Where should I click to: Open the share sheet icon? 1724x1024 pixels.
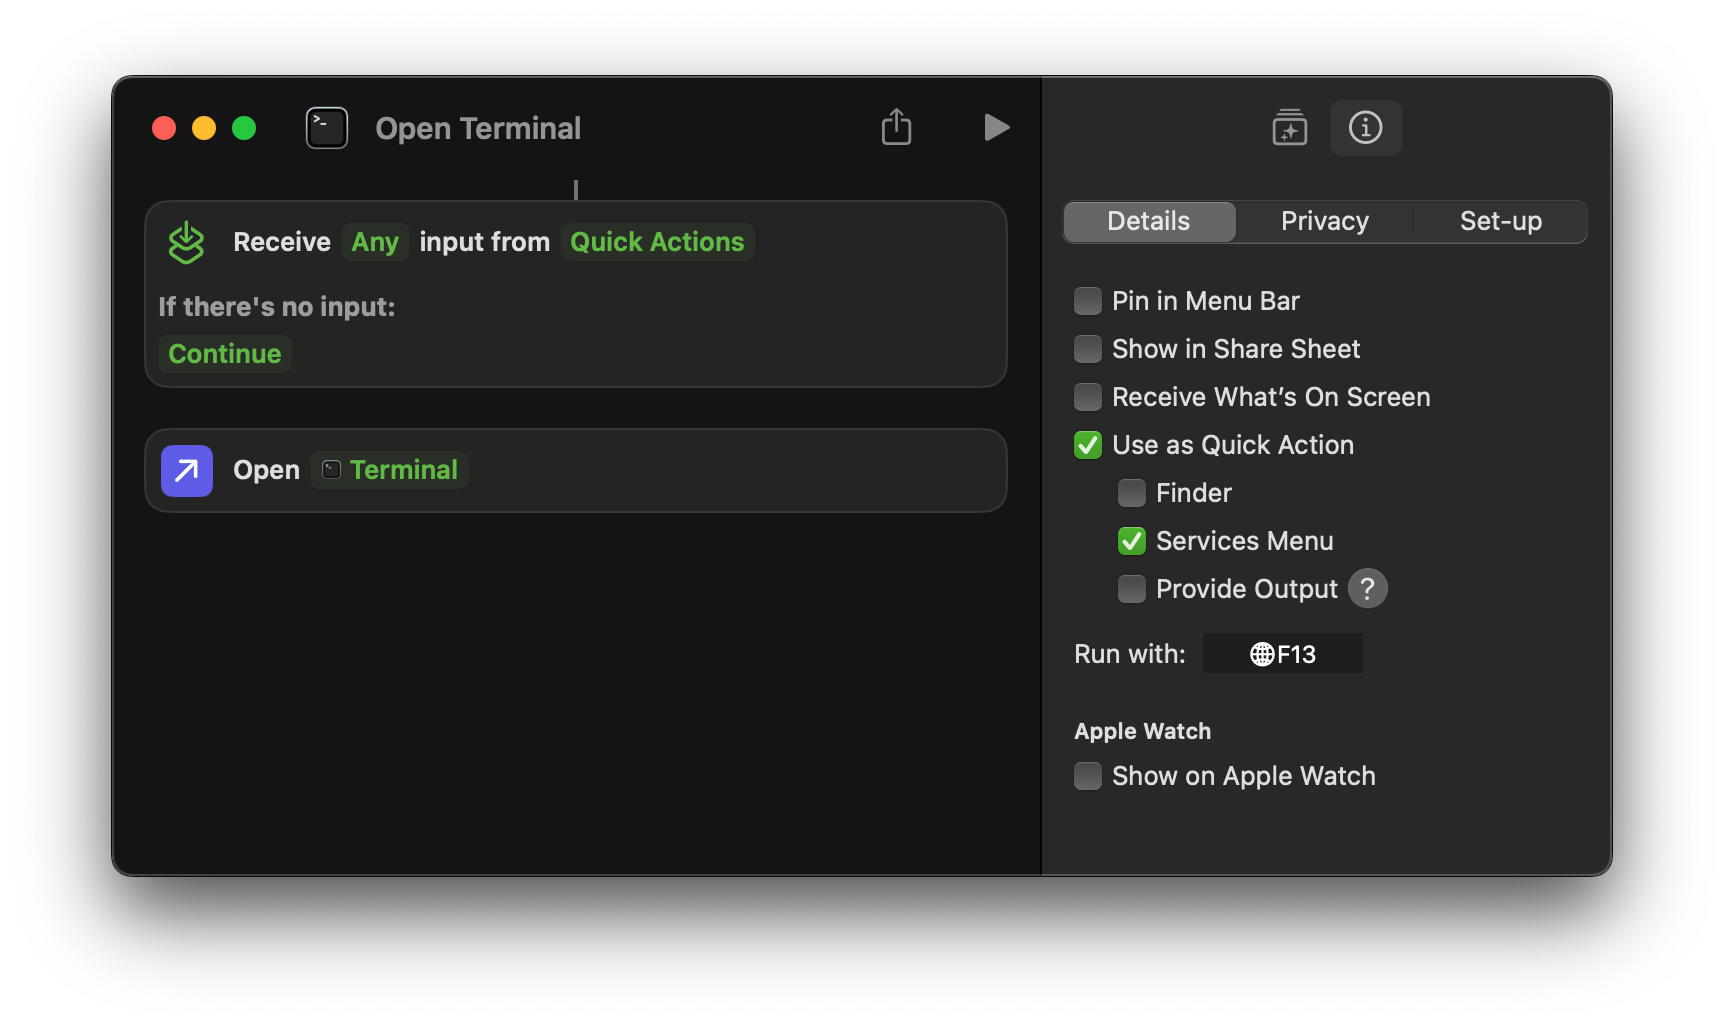pos(896,127)
